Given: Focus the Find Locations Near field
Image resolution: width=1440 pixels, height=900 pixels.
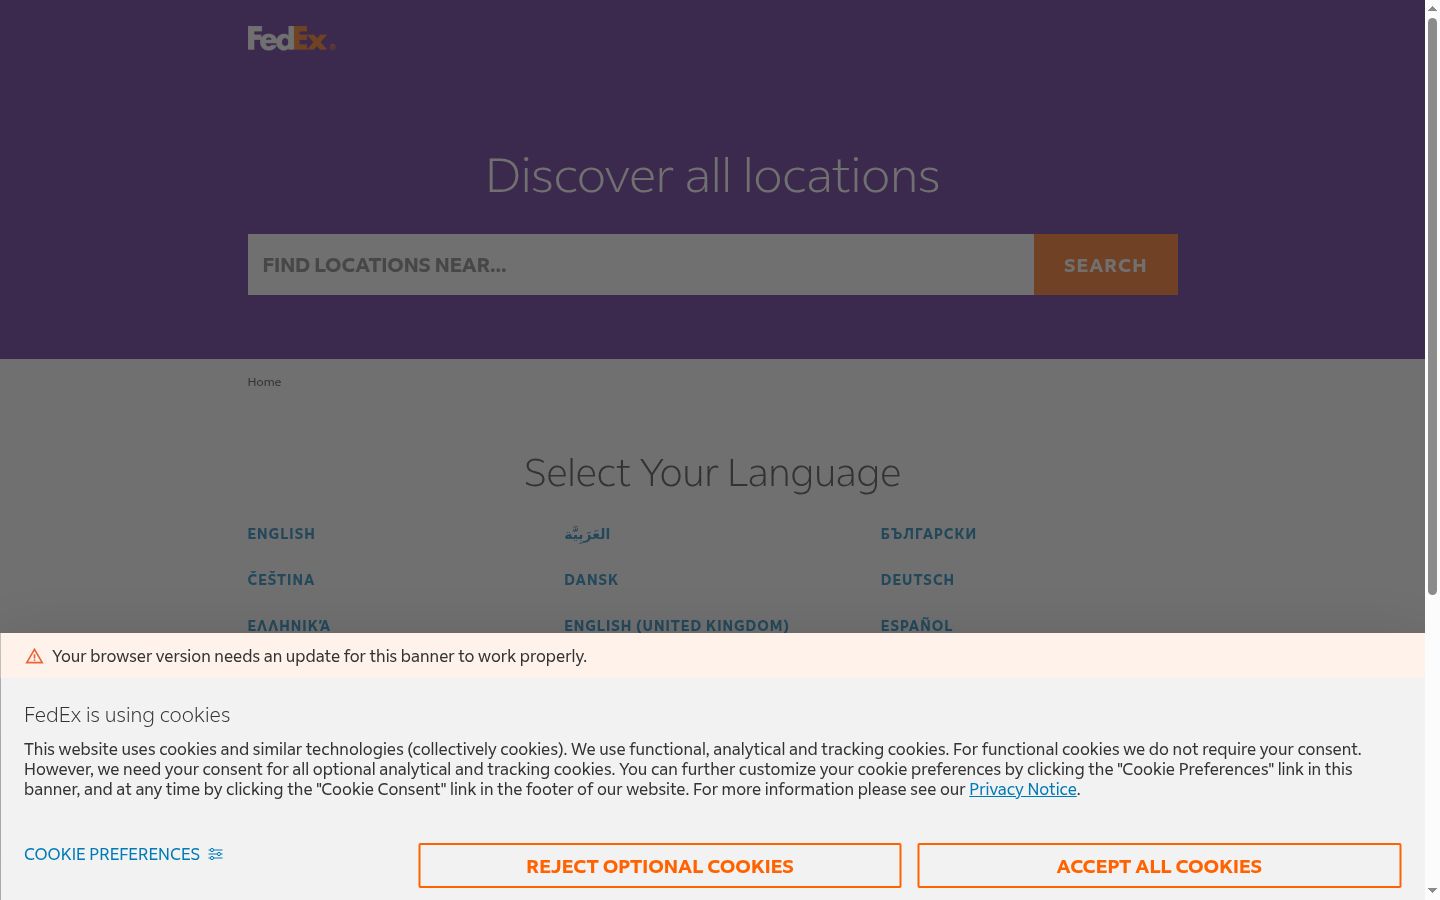Looking at the screenshot, I should click(640, 265).
